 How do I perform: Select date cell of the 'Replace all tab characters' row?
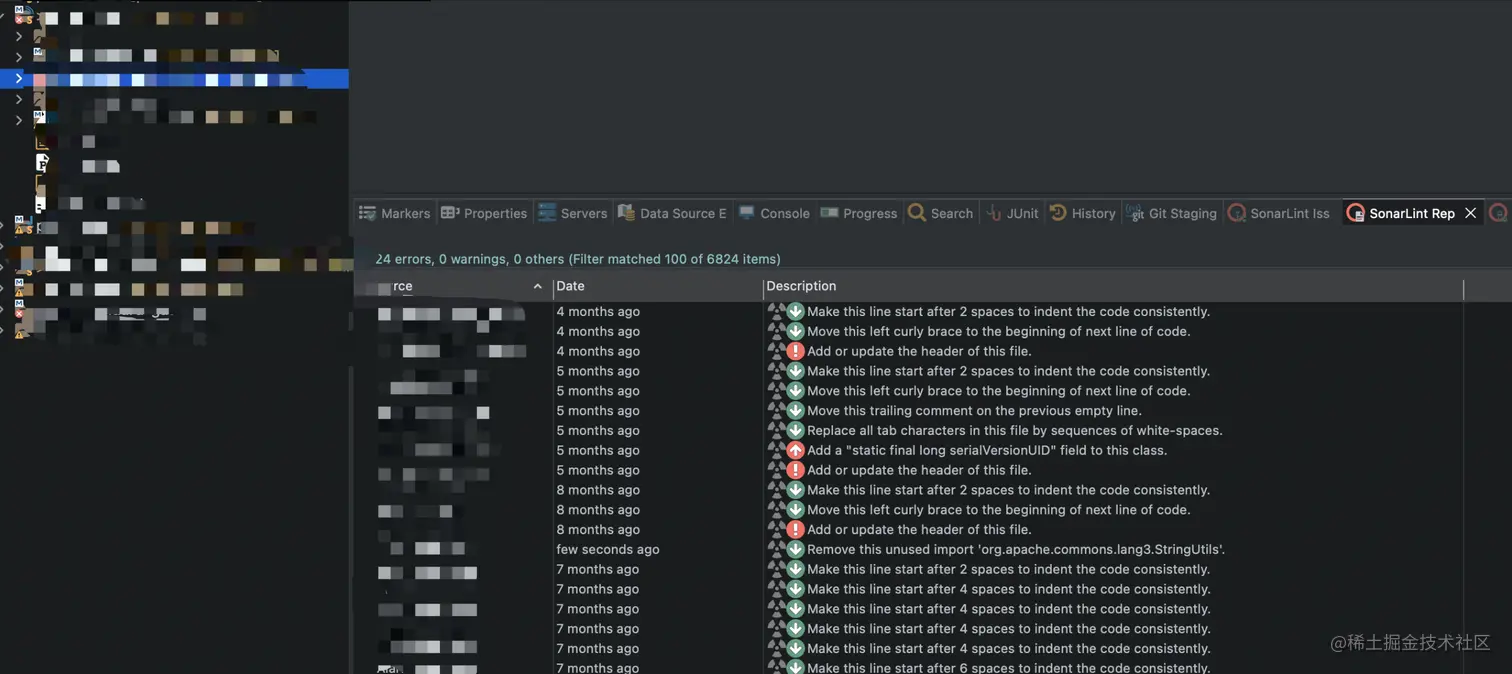(598, 430)
